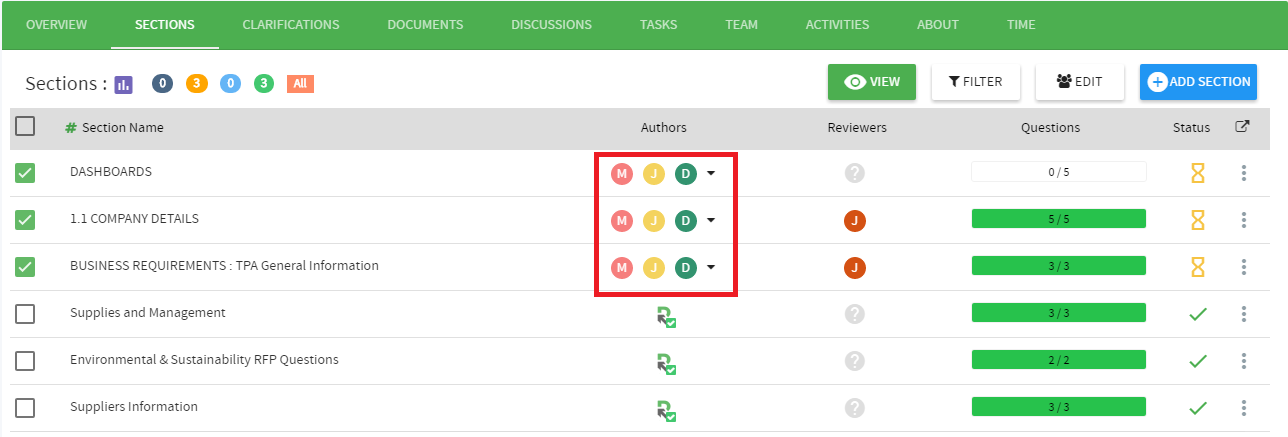Open the DISCUSSIONS tab
Viewport: 1288px width, 437px height.
[x=551, y=25]
